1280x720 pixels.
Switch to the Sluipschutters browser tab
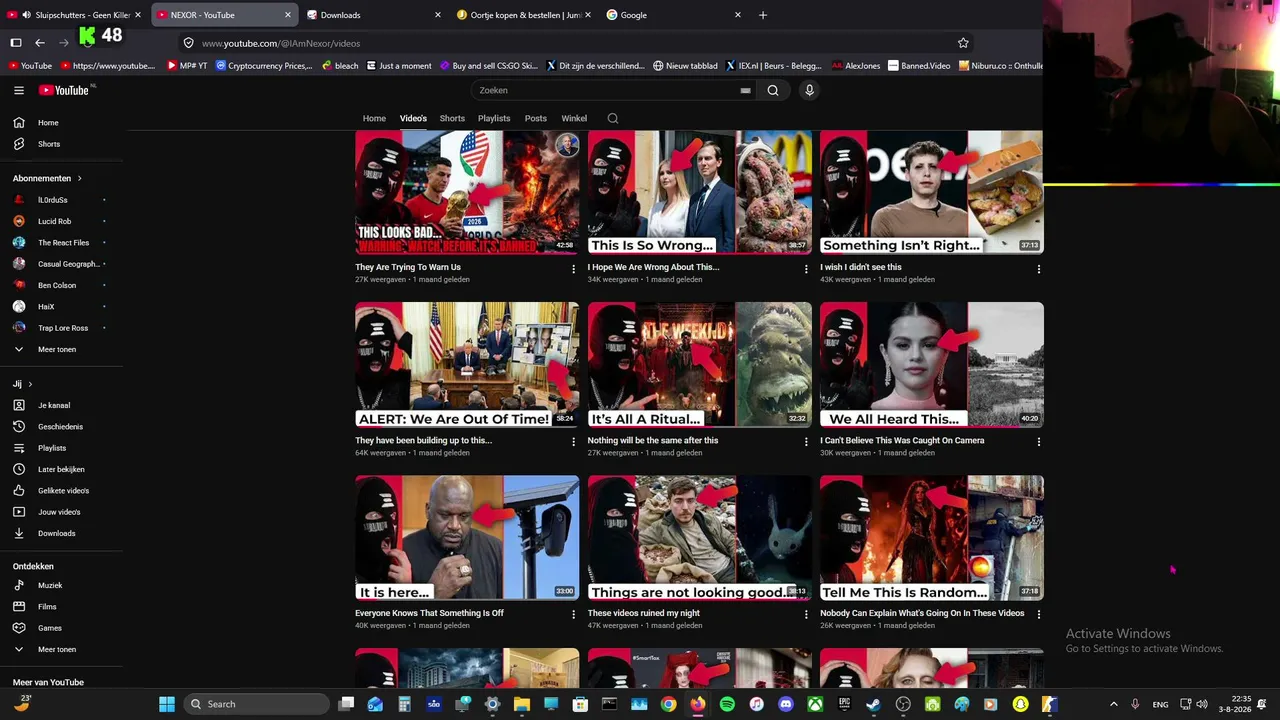tap(75, 15)
